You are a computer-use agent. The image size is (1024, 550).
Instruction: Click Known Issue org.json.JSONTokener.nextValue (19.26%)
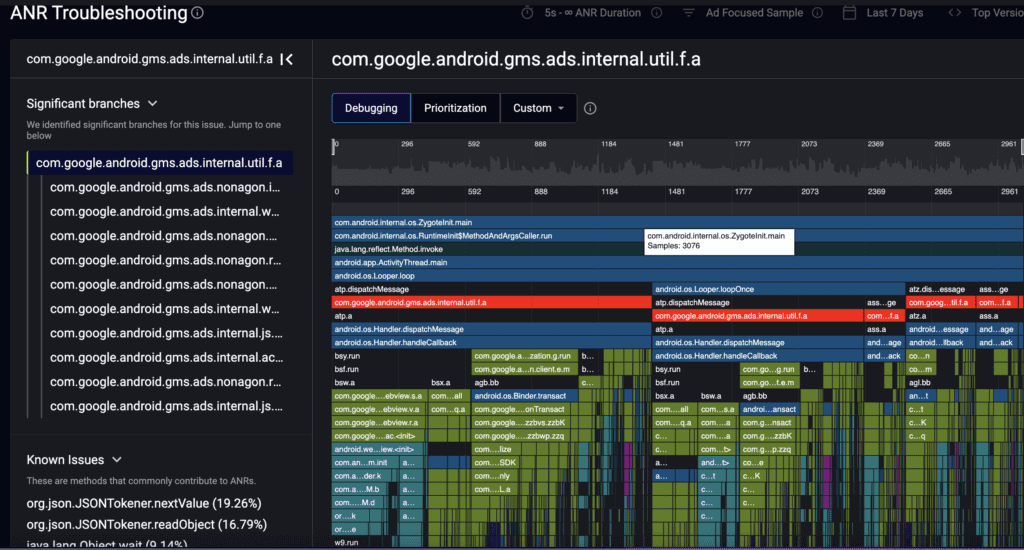point(144,504)
